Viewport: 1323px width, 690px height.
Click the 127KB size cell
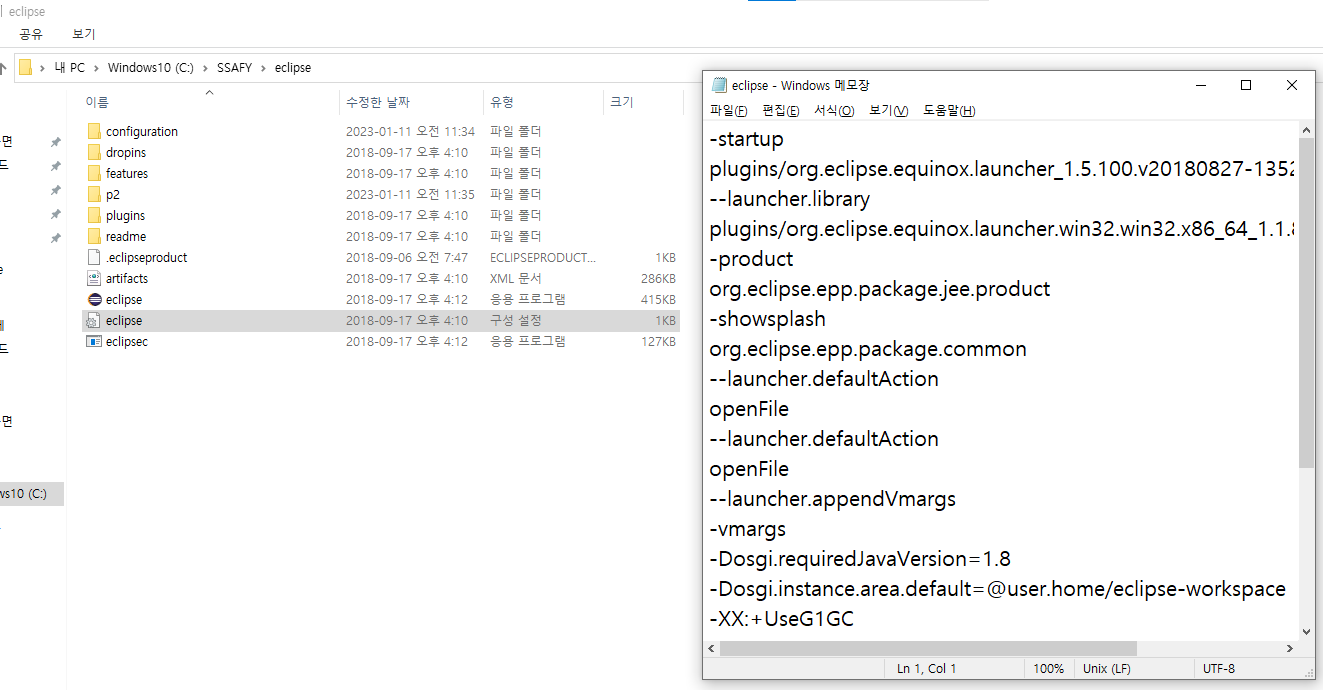[658, 341]
